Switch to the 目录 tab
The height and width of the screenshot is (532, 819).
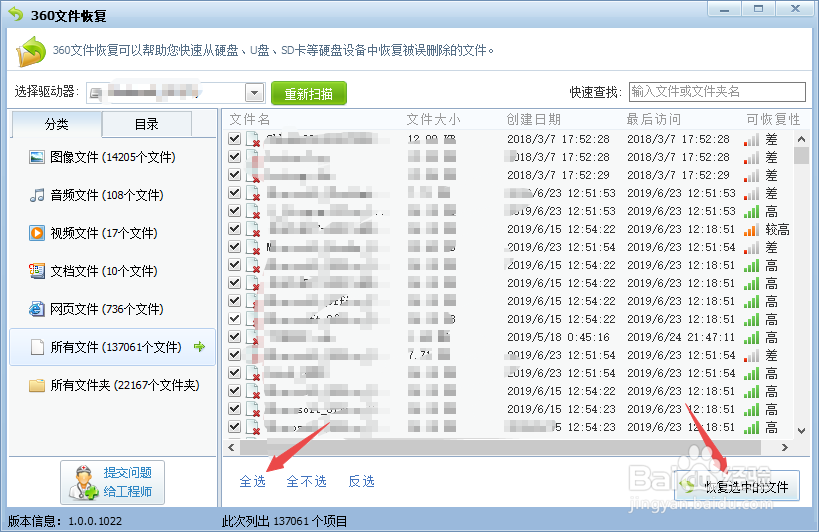coord(147,124)
